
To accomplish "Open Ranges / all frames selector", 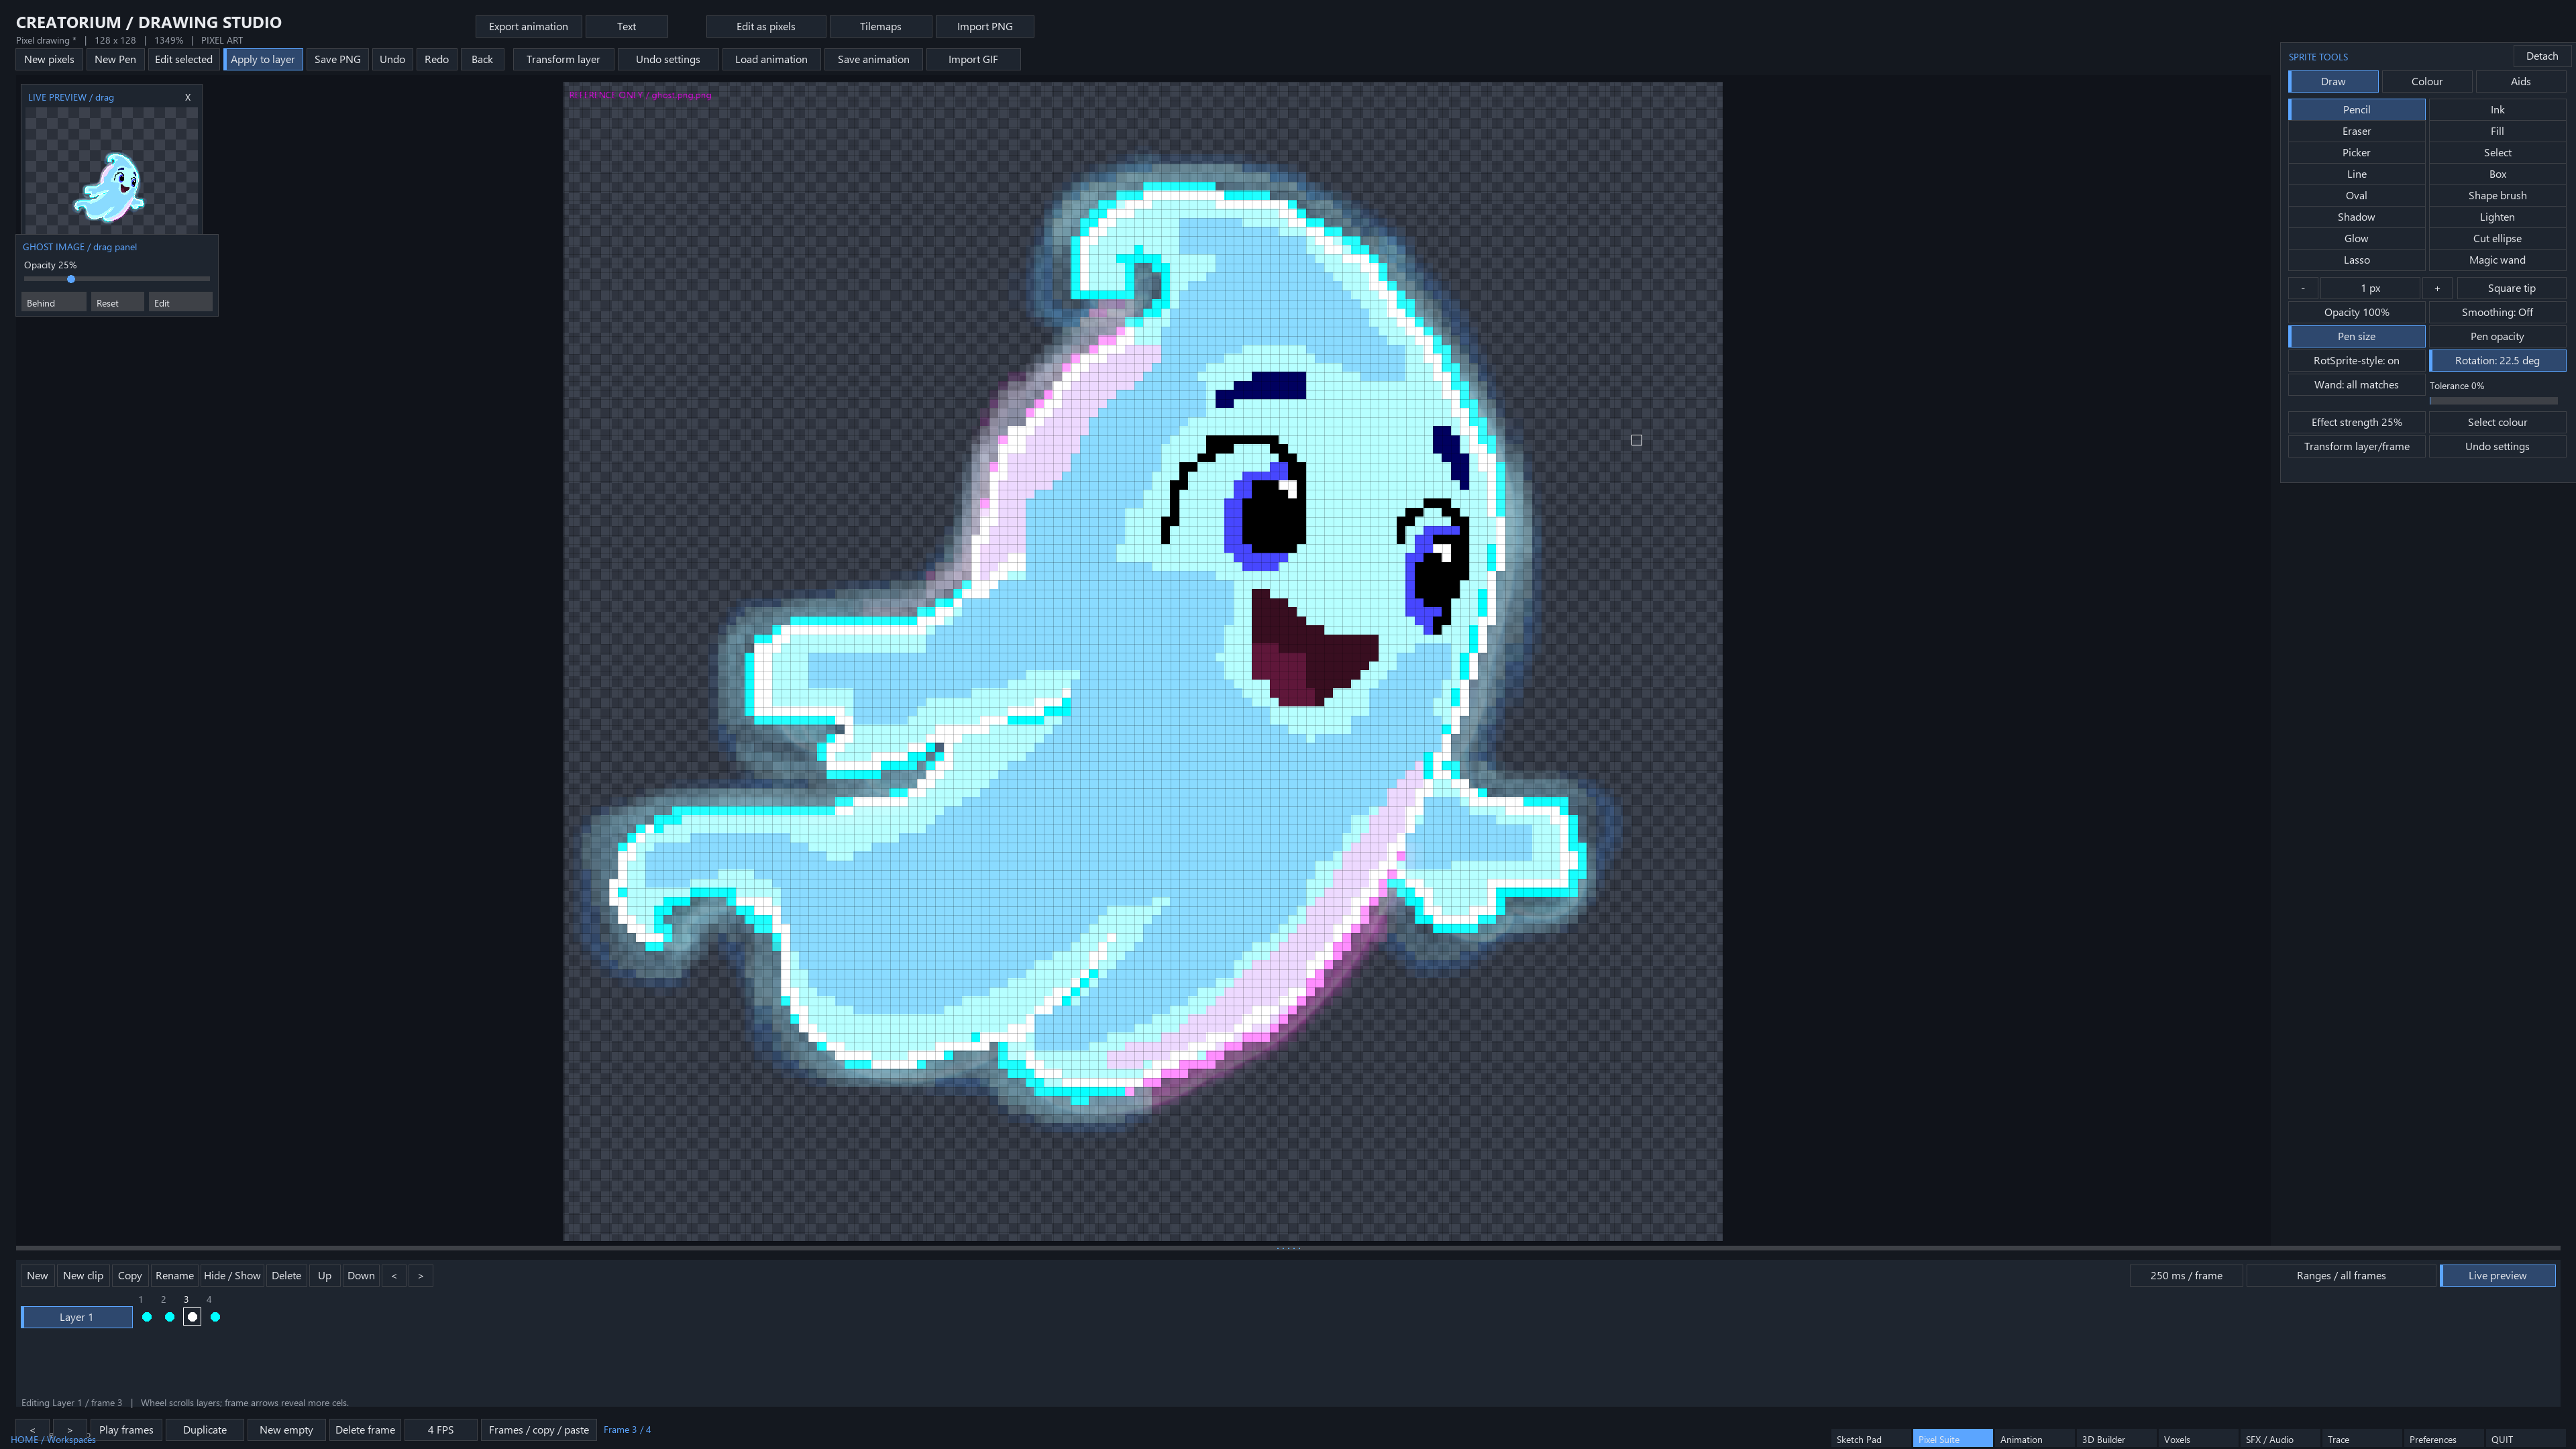I will pos(2340,1276).
